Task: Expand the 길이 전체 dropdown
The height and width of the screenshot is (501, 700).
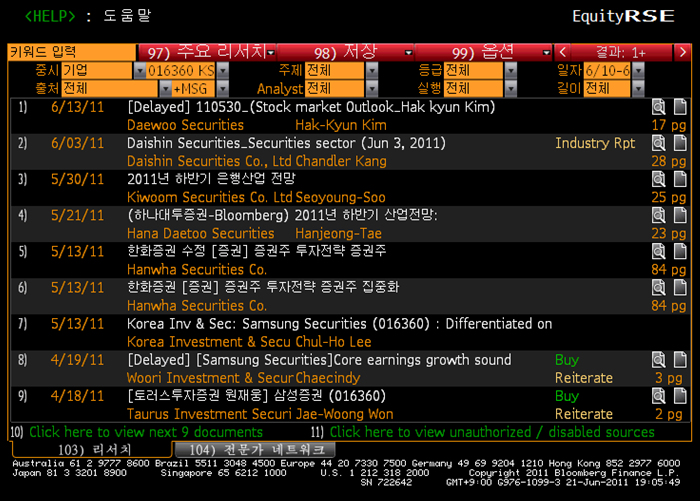Action: (x=638, y=89)
